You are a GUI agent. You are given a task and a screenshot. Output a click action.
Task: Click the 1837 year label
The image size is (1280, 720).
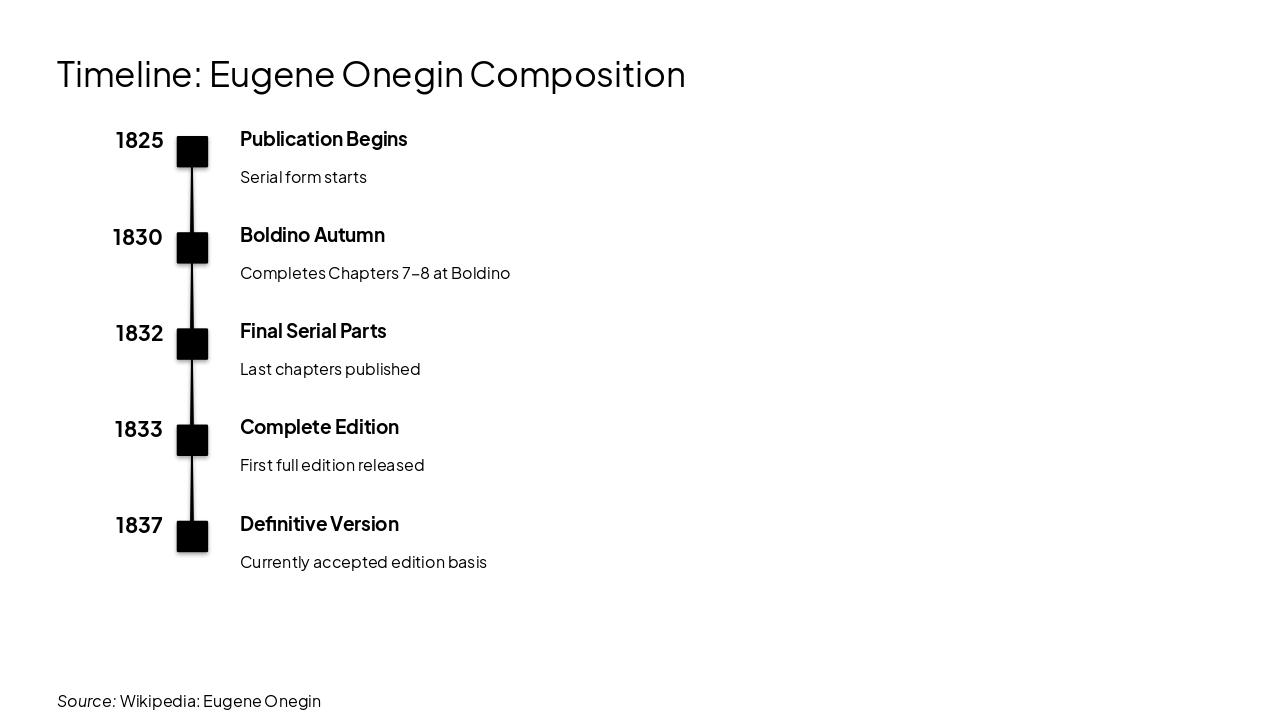coord(139,525)
